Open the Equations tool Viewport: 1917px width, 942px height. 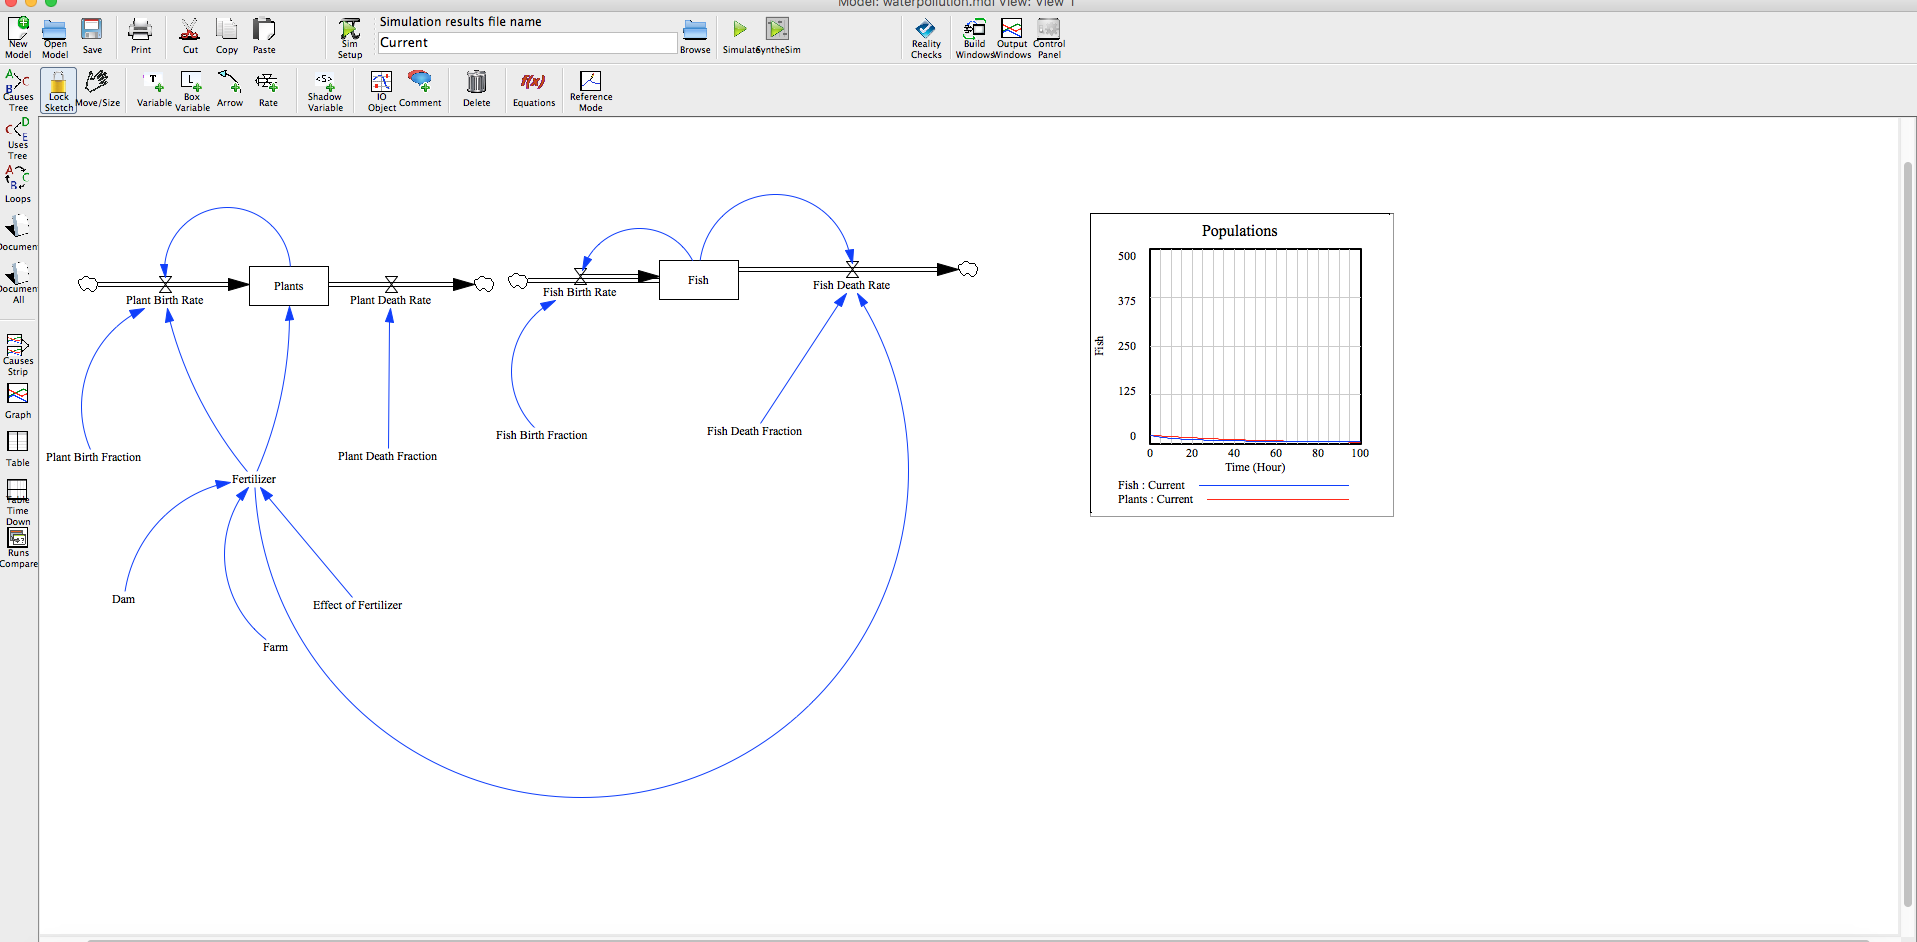click(x=534, y=89)
